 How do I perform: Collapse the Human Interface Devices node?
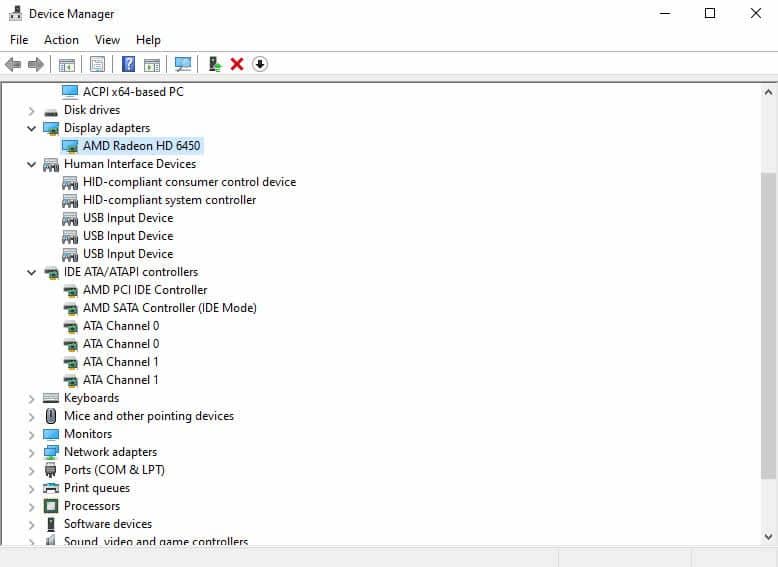[31, 164]
